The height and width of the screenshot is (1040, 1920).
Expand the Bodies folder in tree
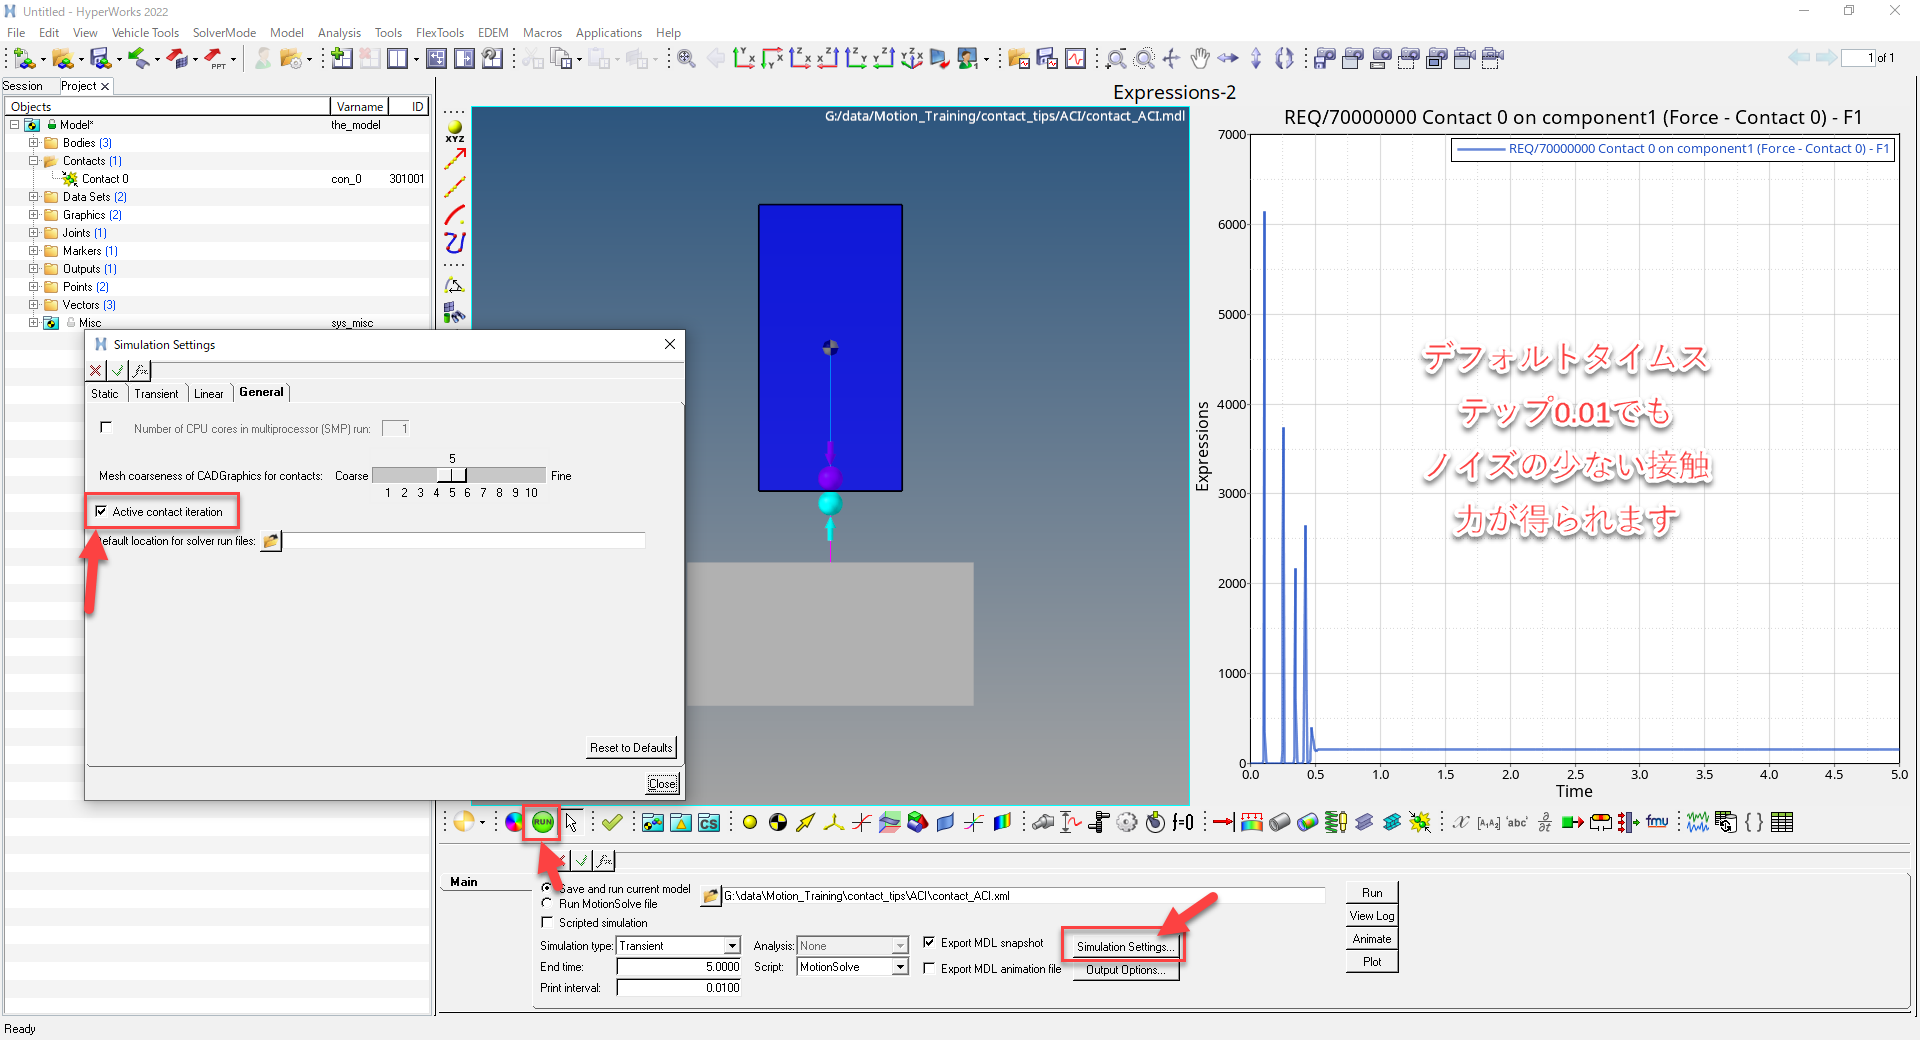click(34, 143)
